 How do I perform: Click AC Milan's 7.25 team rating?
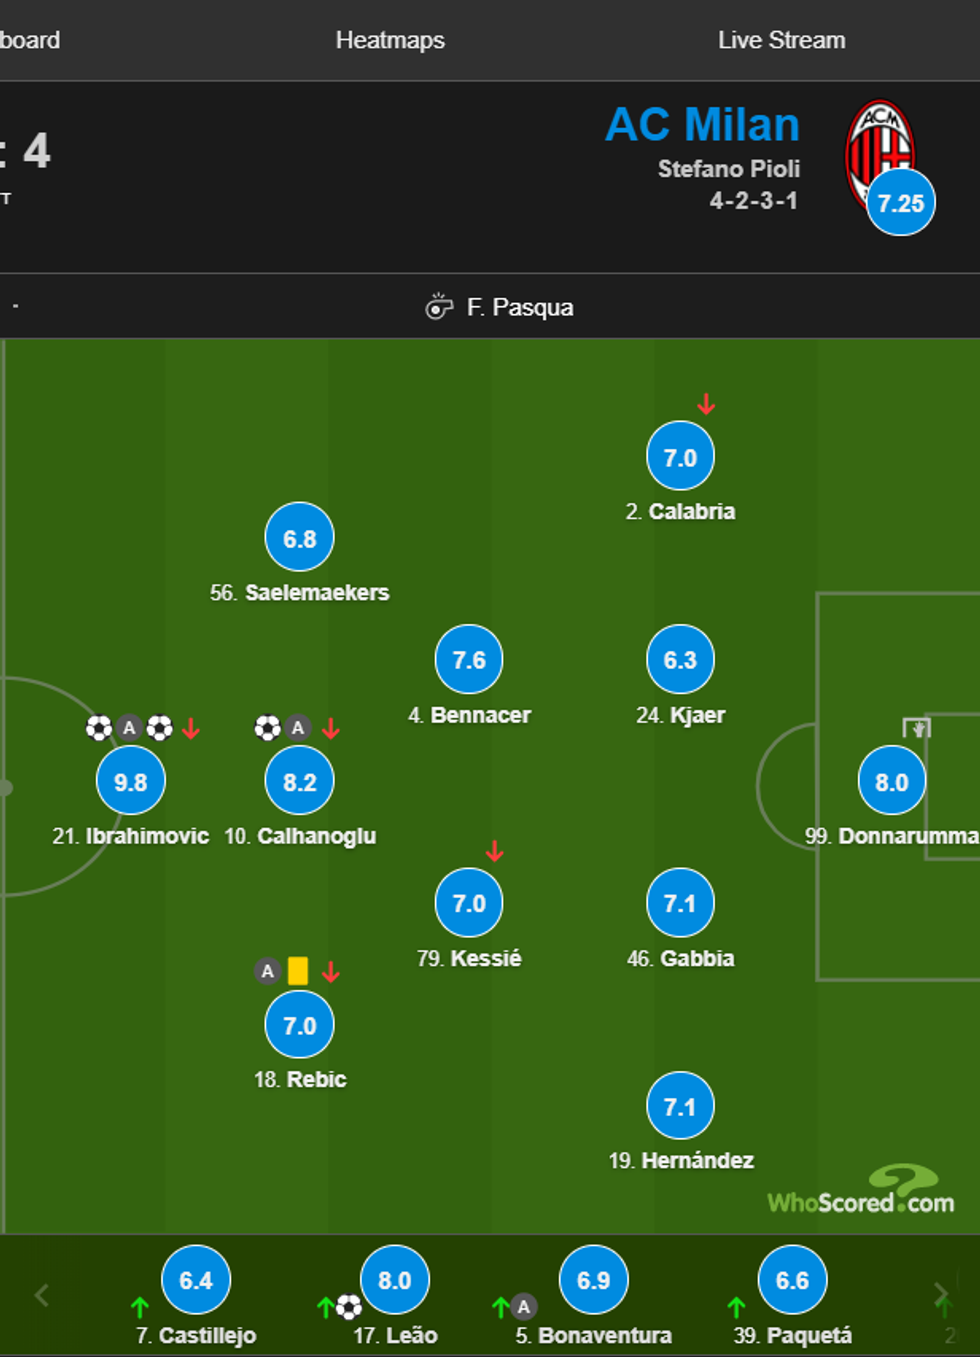coord(900,203)
